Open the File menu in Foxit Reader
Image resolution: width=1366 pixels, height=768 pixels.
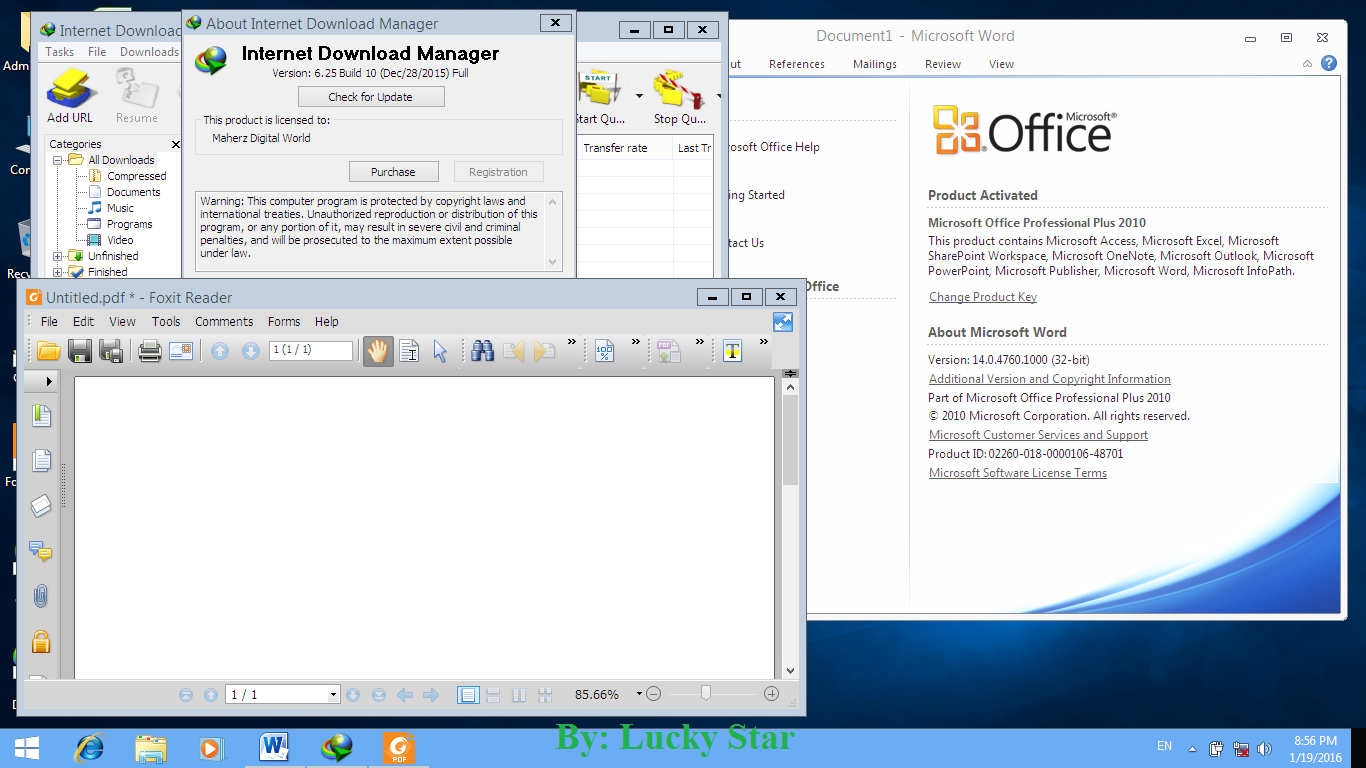click(x=49, y=322)
